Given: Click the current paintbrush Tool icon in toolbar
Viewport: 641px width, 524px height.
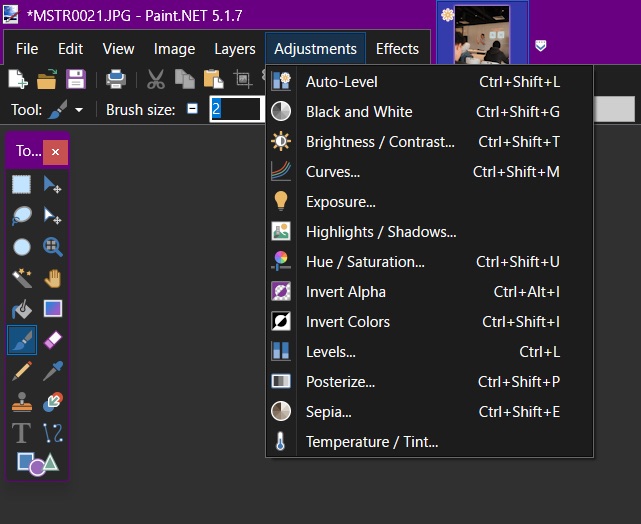Looking at the screenshot, I should coord(57,110).
